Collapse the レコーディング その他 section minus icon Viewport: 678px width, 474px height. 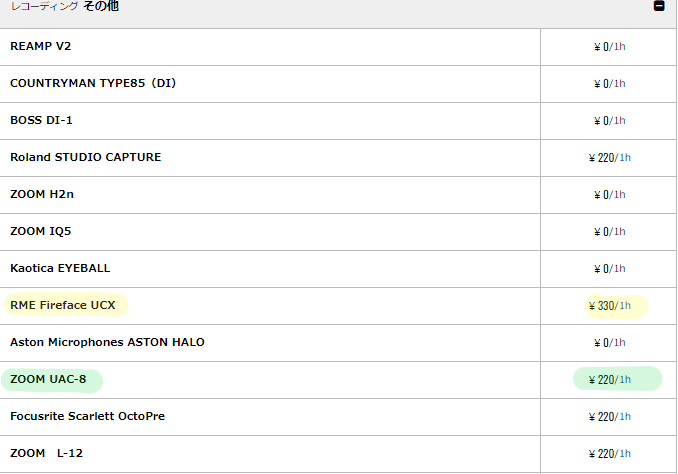[x=659, y=6]
